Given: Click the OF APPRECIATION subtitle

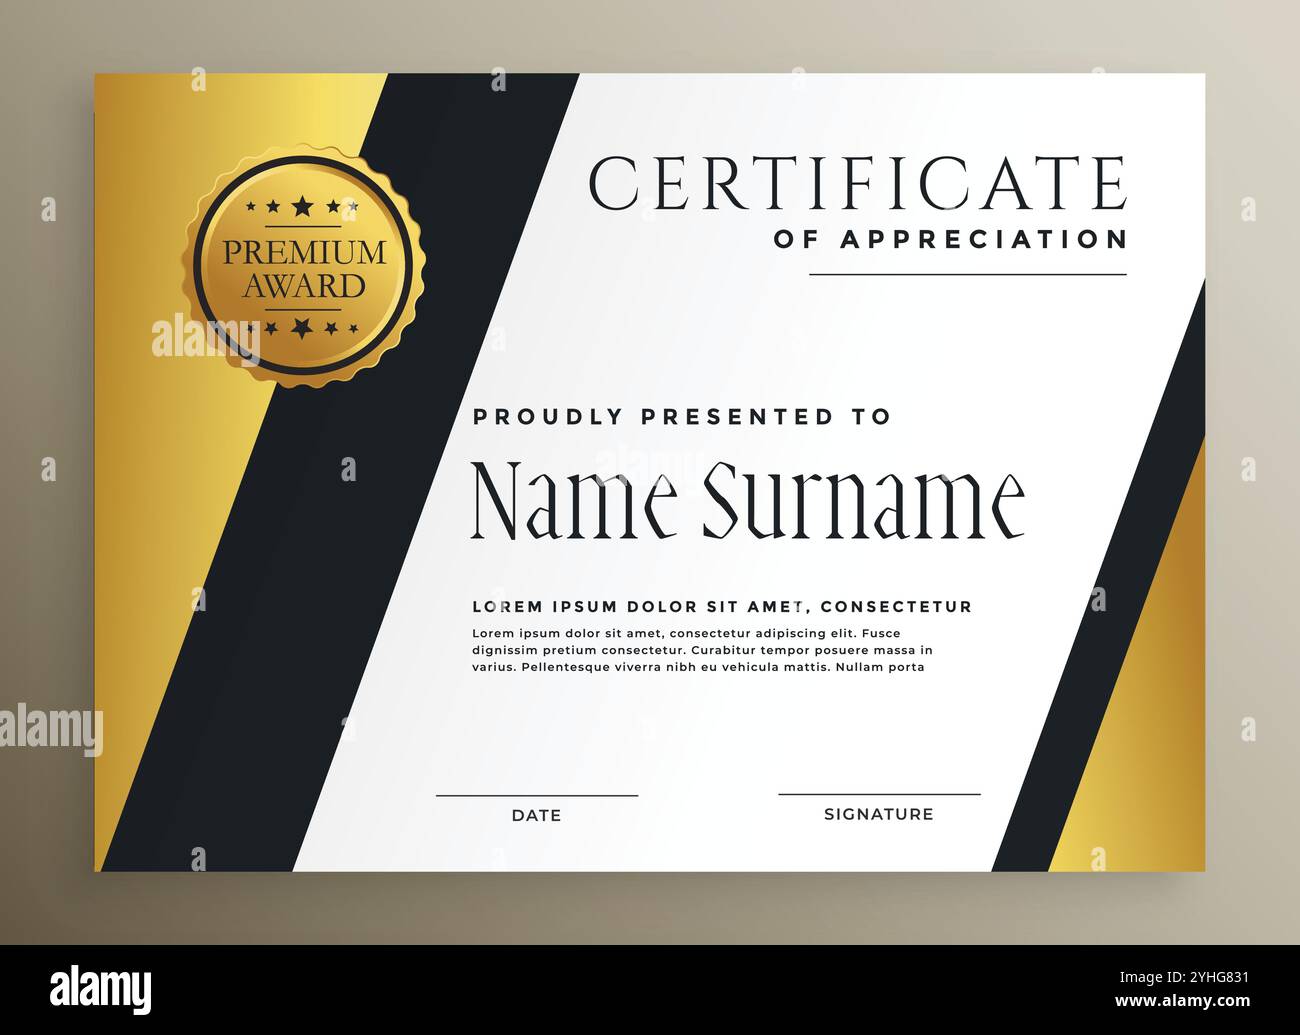Looking at the screenshot, I should (x=951, y=239).
